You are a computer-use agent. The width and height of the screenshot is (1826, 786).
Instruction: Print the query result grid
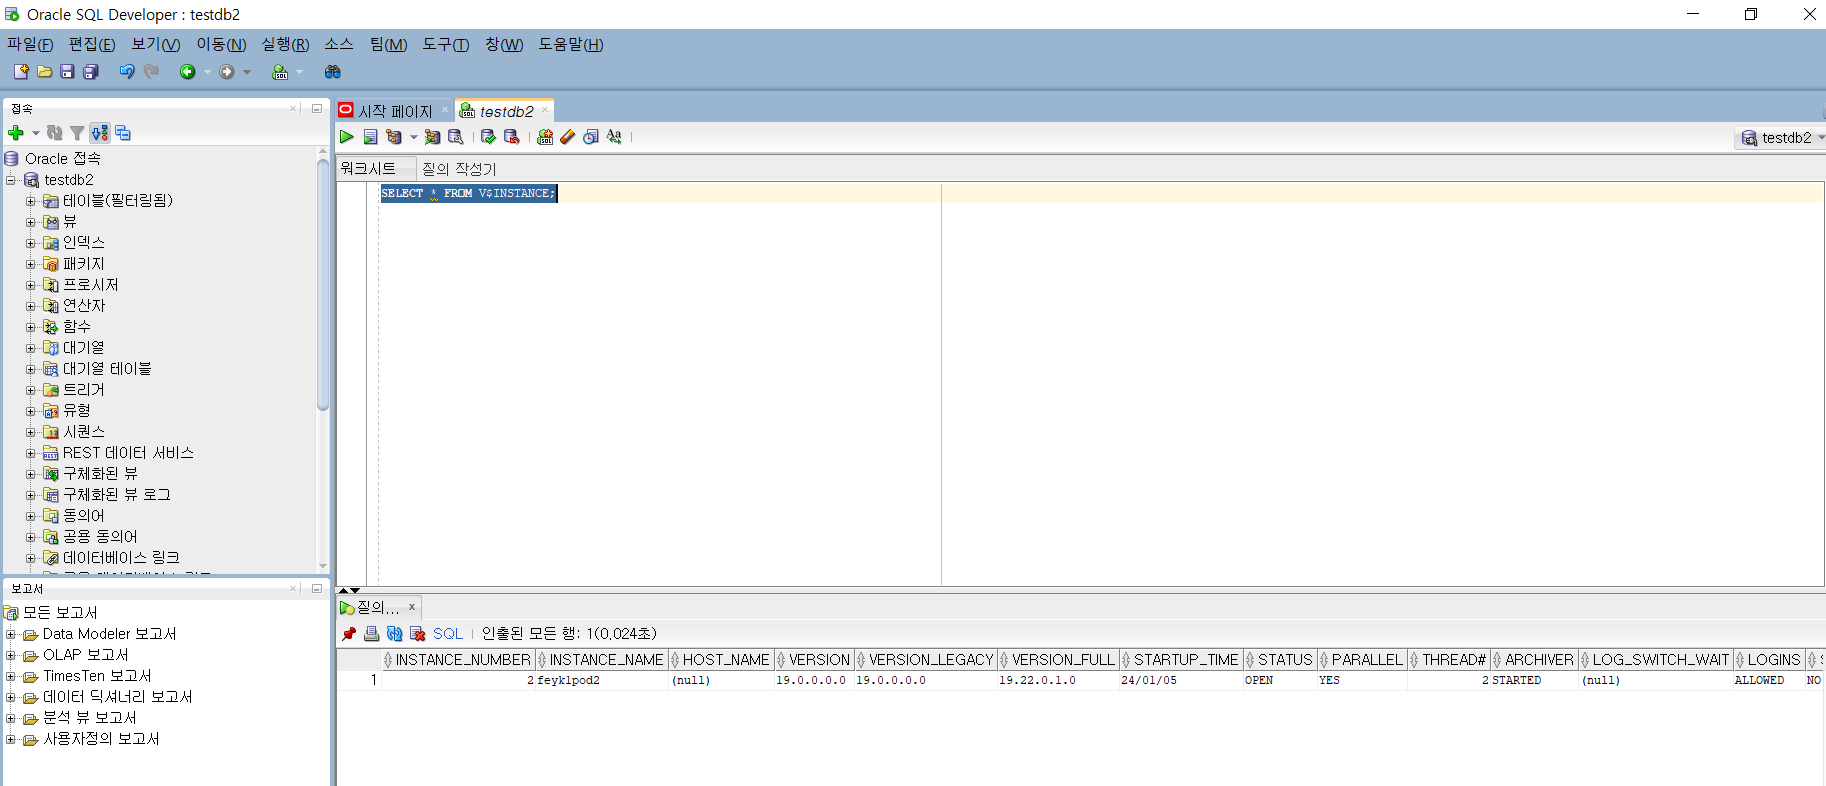[x=372, y=634]
